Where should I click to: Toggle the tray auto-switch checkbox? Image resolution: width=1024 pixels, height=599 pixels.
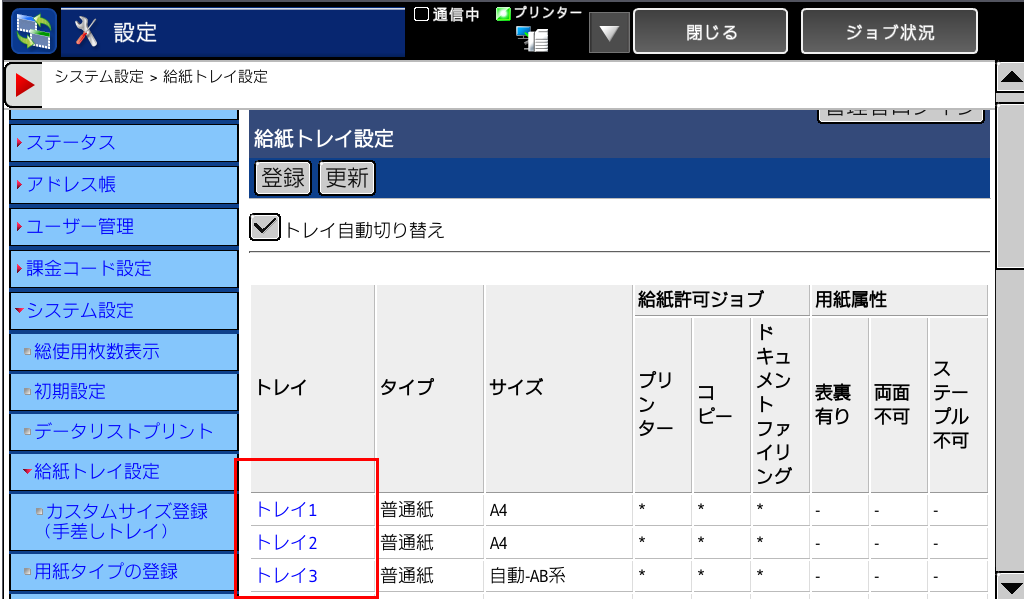click(x=264, y=228)
